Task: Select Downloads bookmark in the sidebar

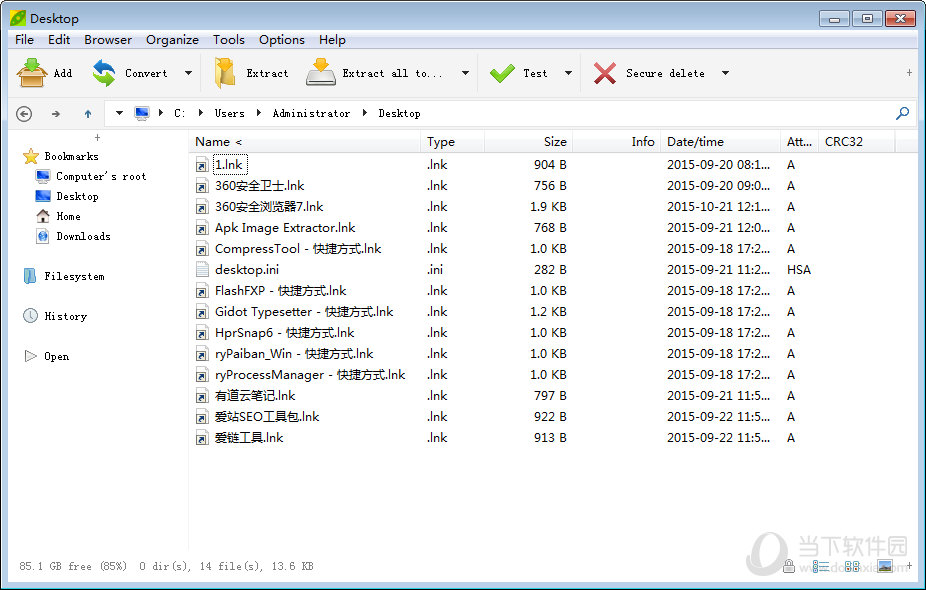Action: [83, 236]
